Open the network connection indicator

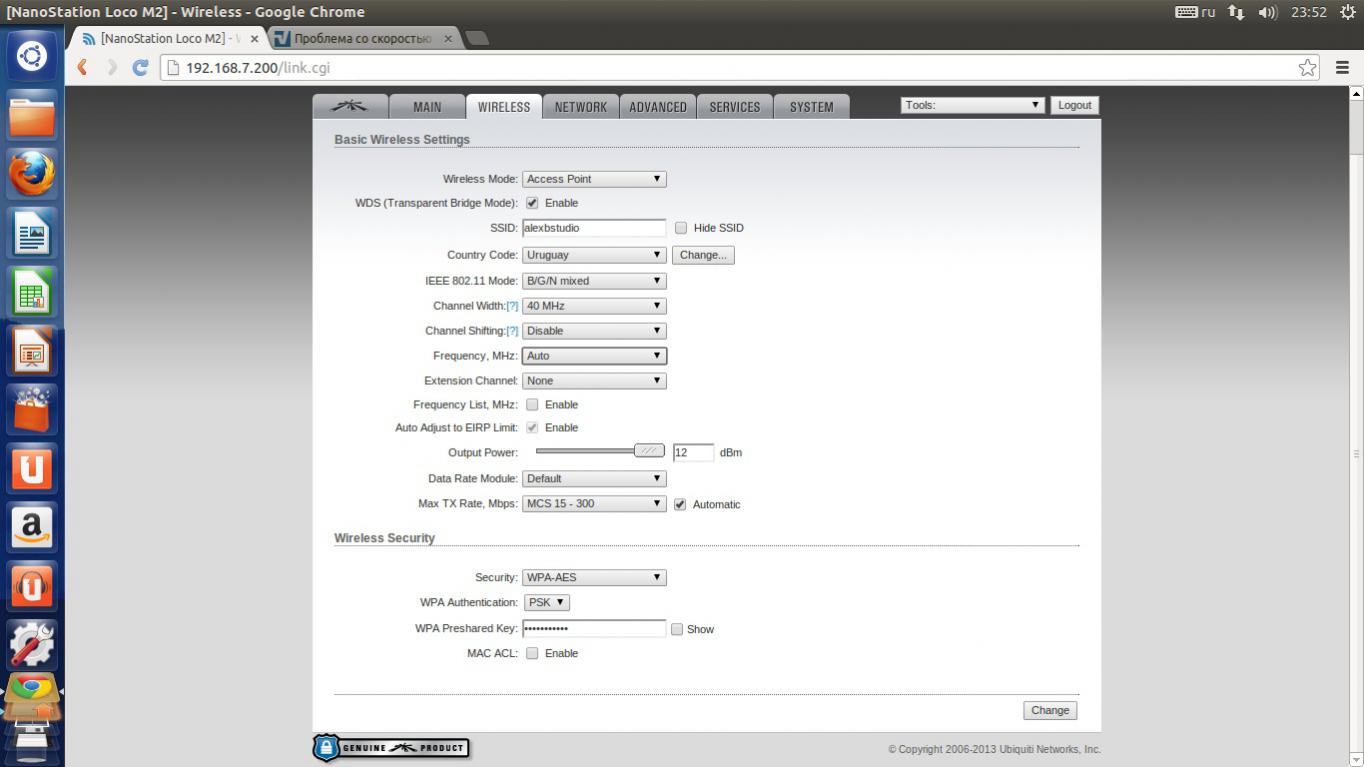(x=1236, y=12)
